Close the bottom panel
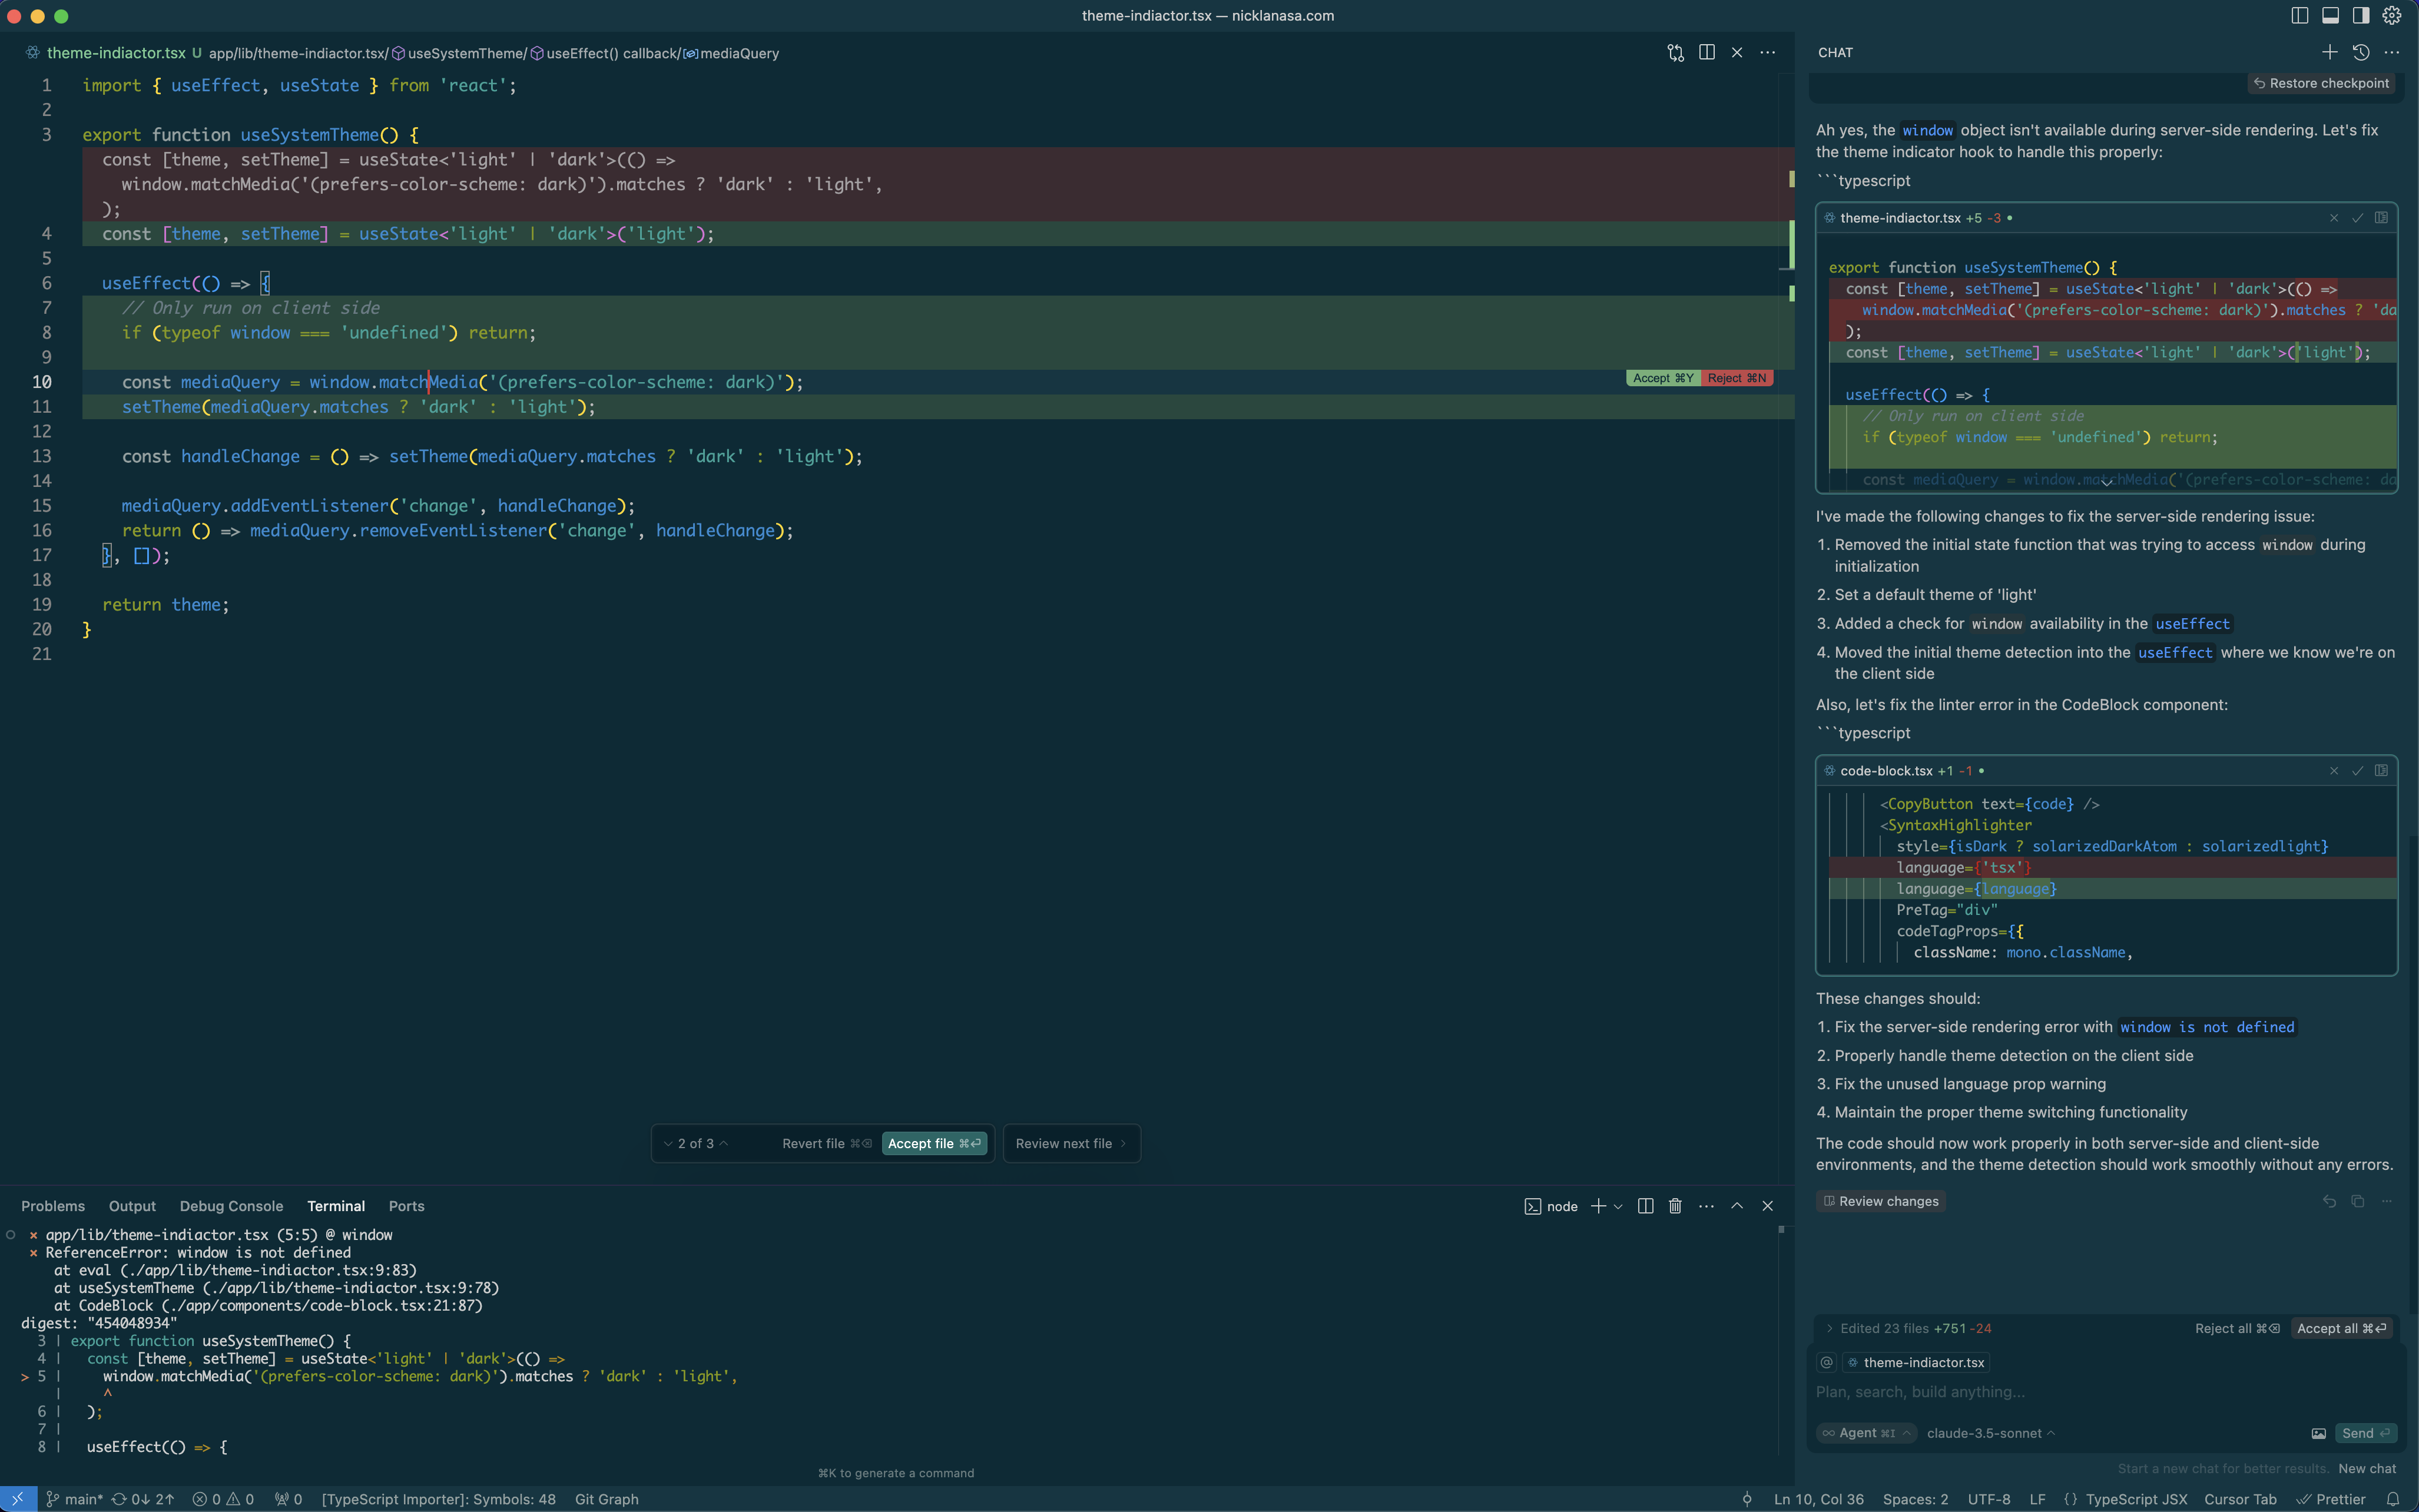The height and width of the screenshot is (1512, 2419). point(1767,1206)
